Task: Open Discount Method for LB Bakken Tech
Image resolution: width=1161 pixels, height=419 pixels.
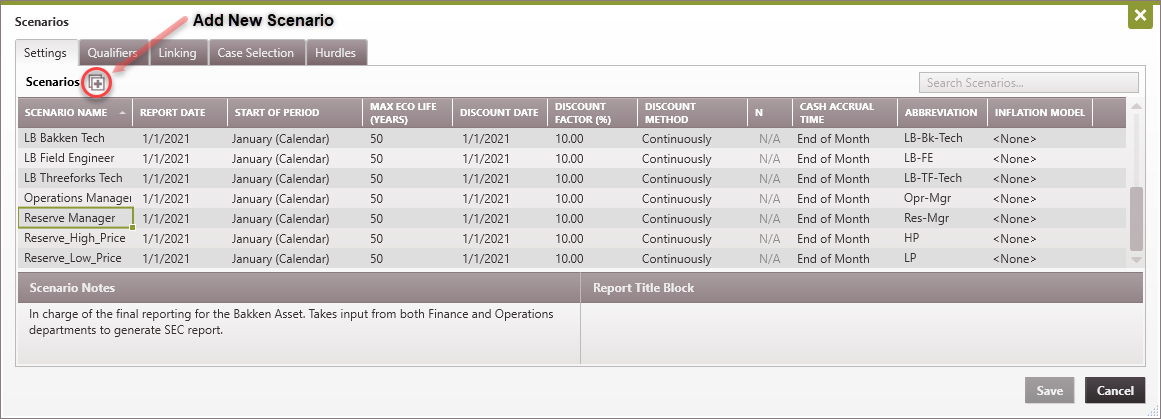Action: coord(676,139)
